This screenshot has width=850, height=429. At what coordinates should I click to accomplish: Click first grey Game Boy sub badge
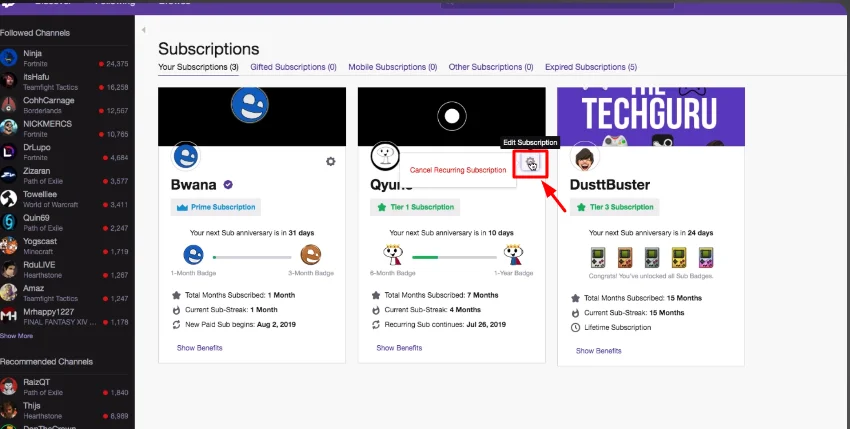pos(597,258)
